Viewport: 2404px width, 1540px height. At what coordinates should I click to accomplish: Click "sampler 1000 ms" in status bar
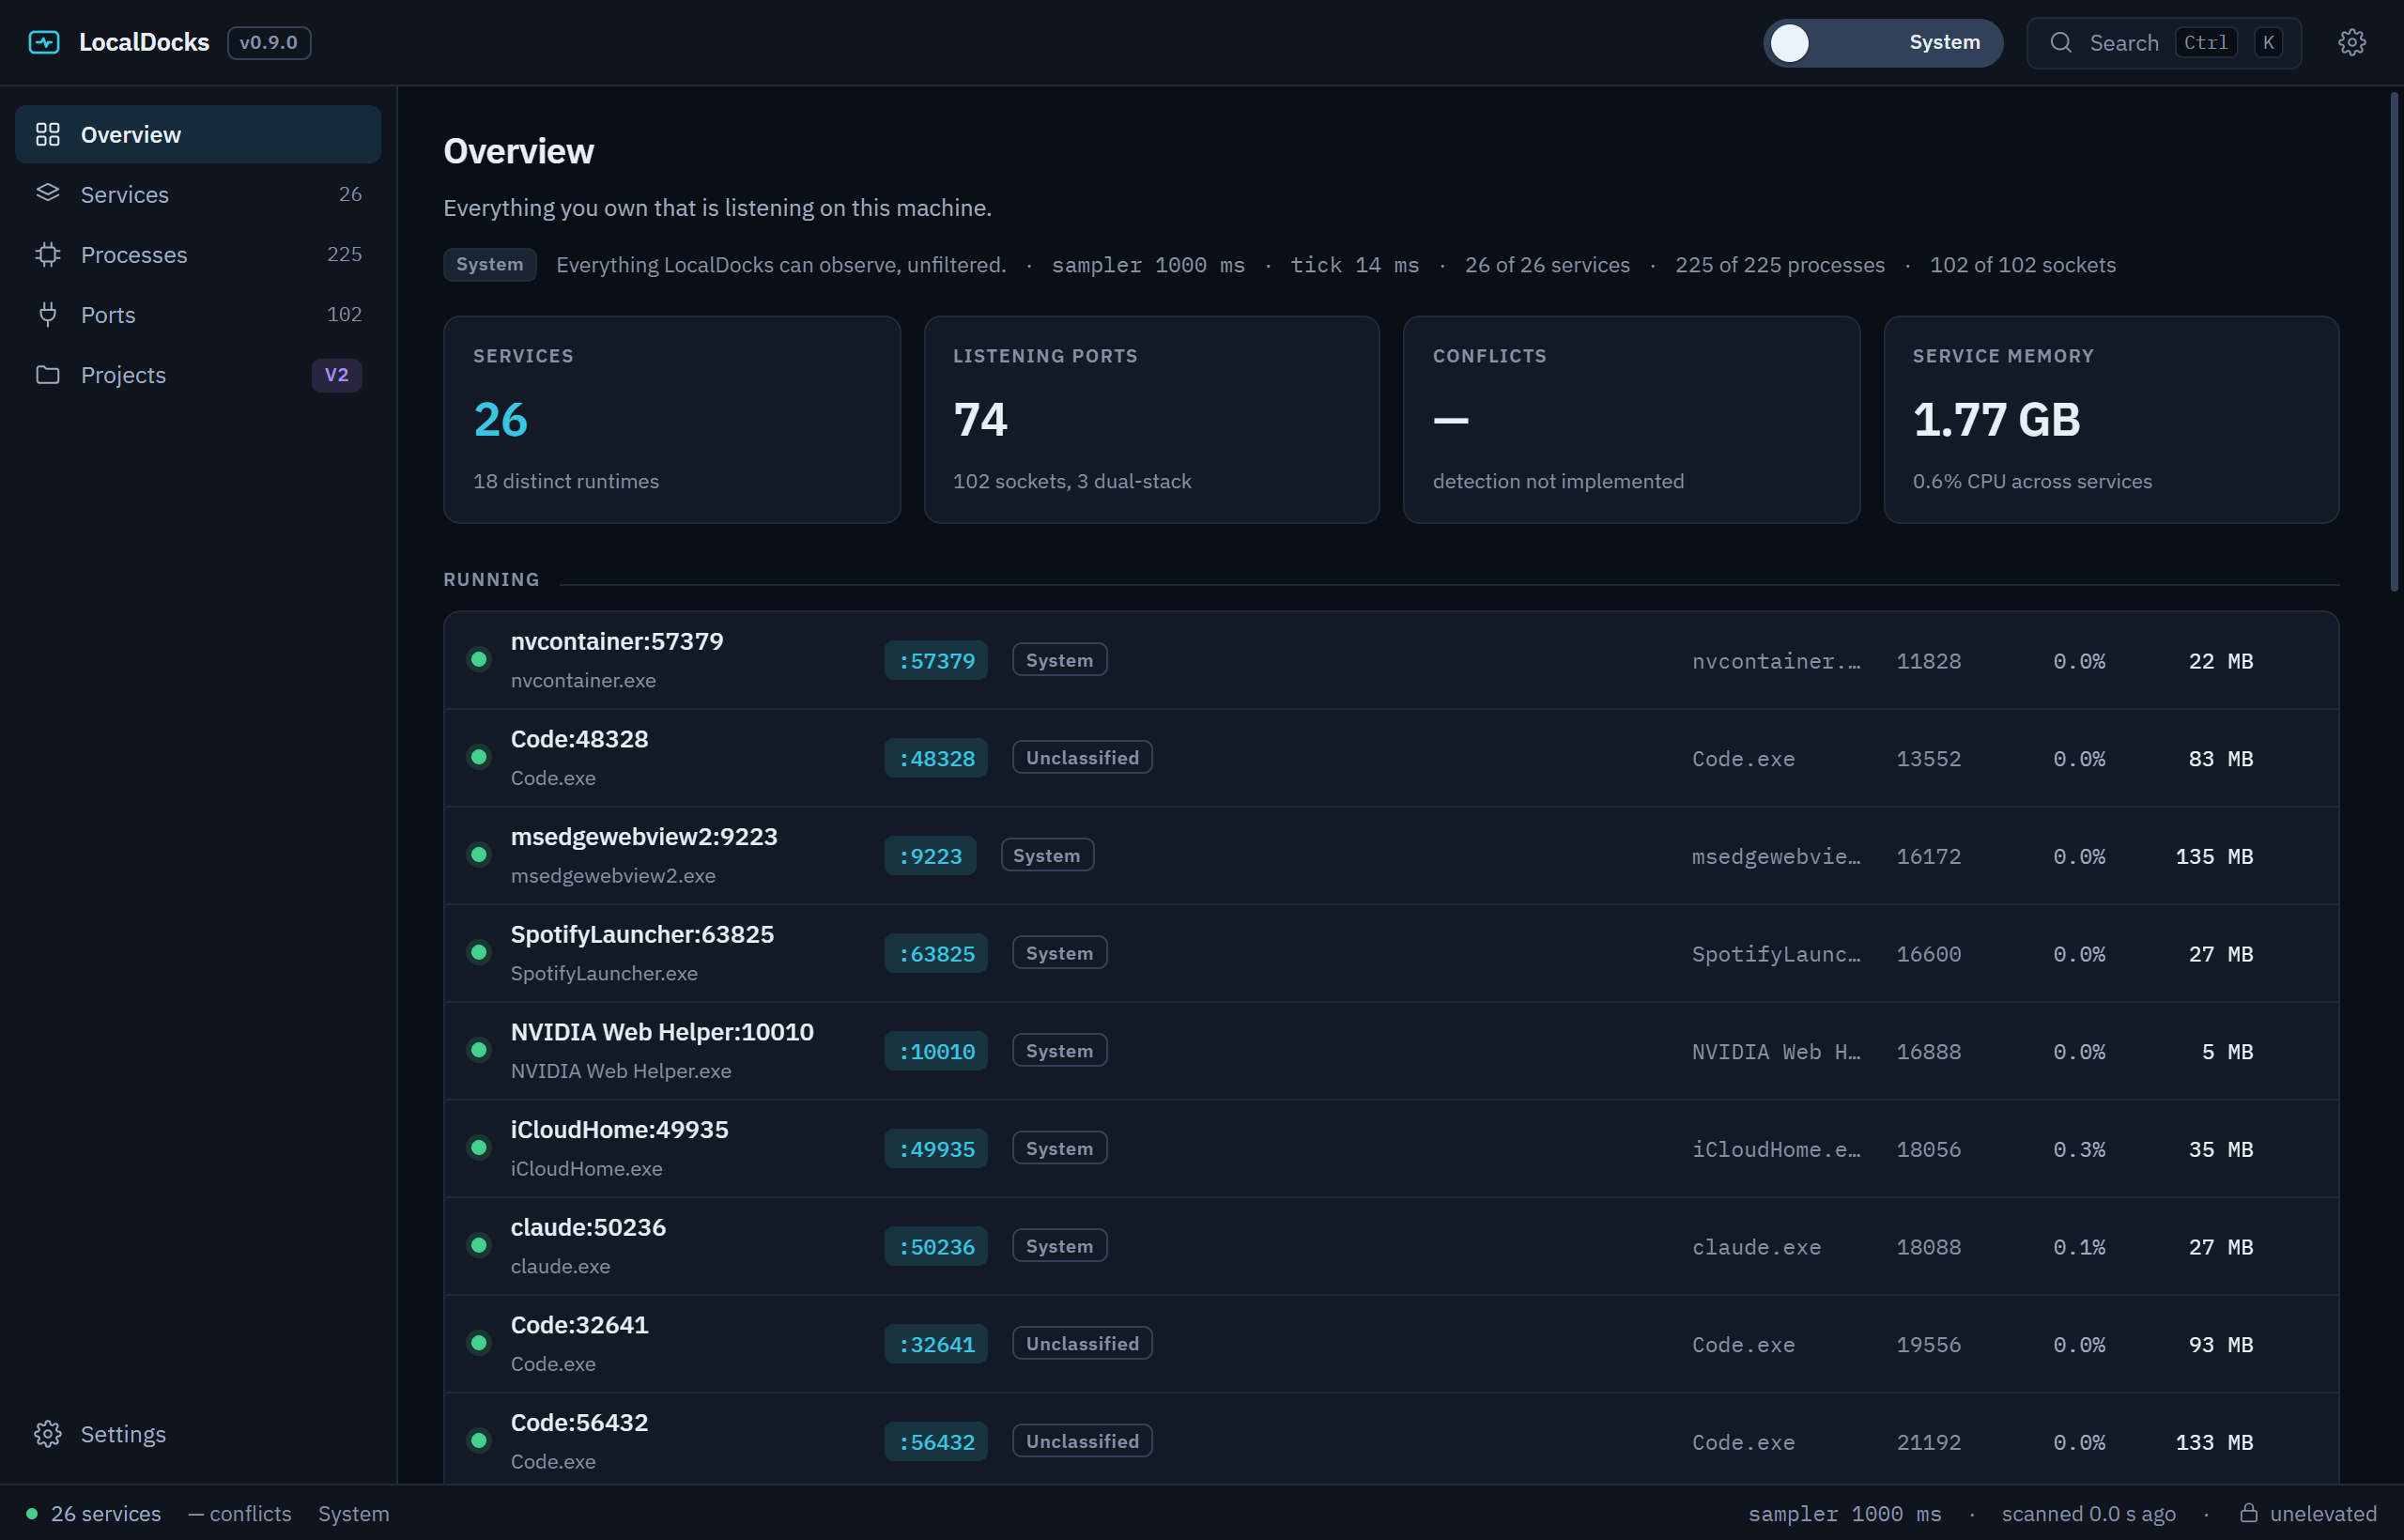pyautogui.click(x=1844, y=1513)
